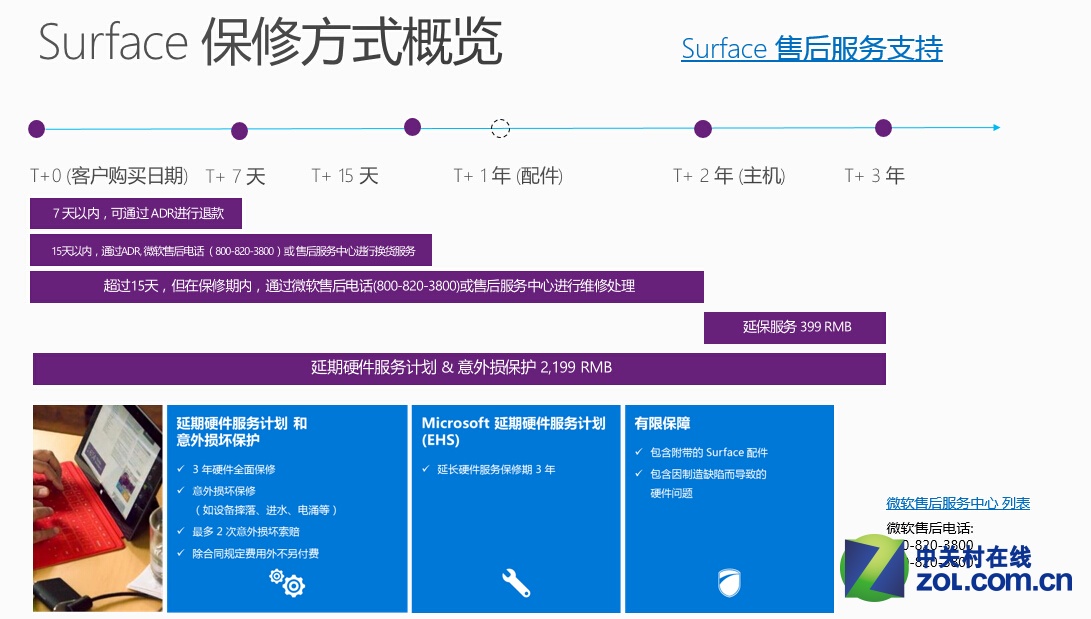Click the T+0 (客户购买日期) label
Image resolution: width=1091 pixels, height=619 pixels.
point(109,176)
